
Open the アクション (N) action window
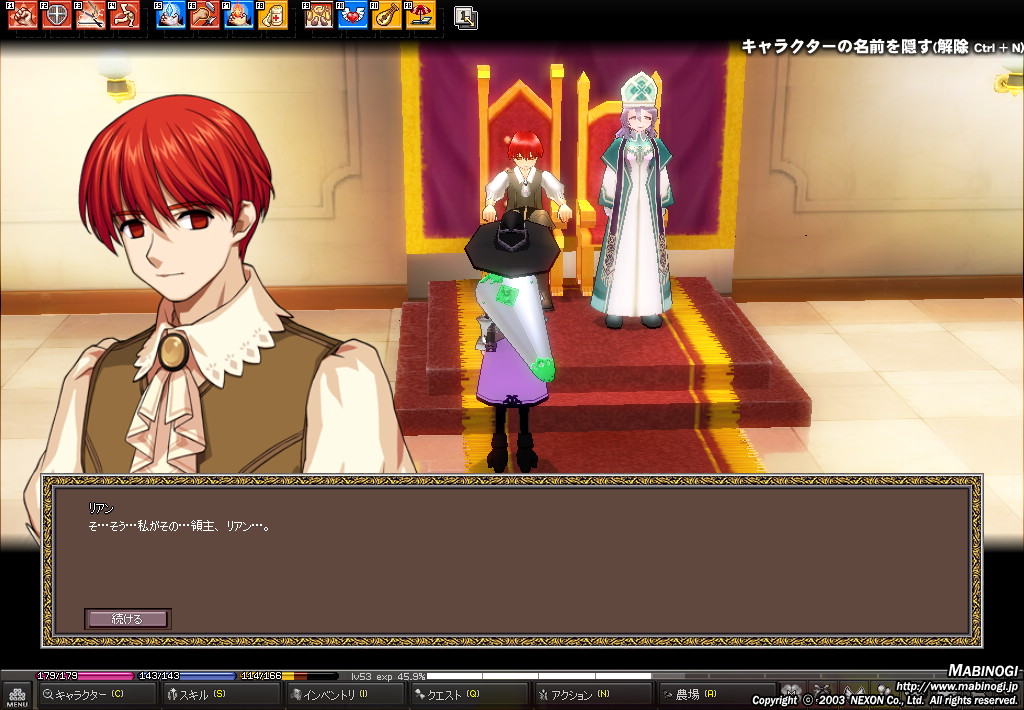pyautogui.click(x=592, y=695)
